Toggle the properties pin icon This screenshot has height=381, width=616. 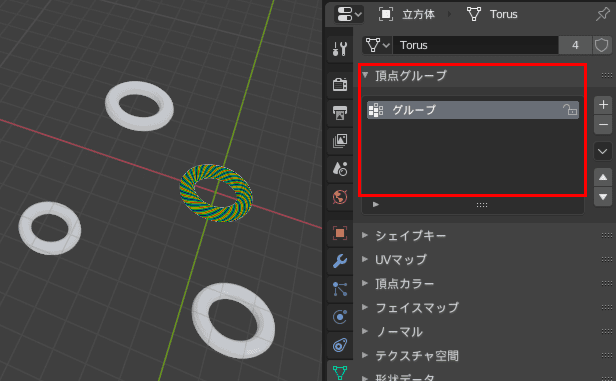[x=603, y=14]
